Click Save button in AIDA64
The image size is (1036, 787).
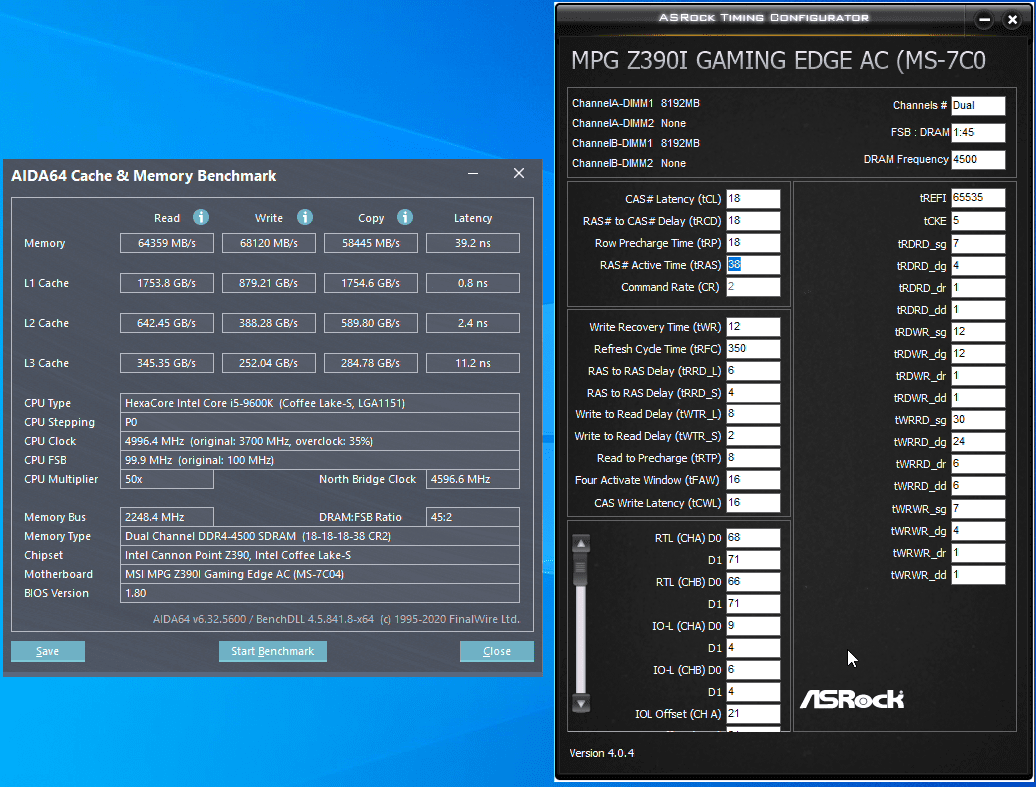(x=48, y=651)
